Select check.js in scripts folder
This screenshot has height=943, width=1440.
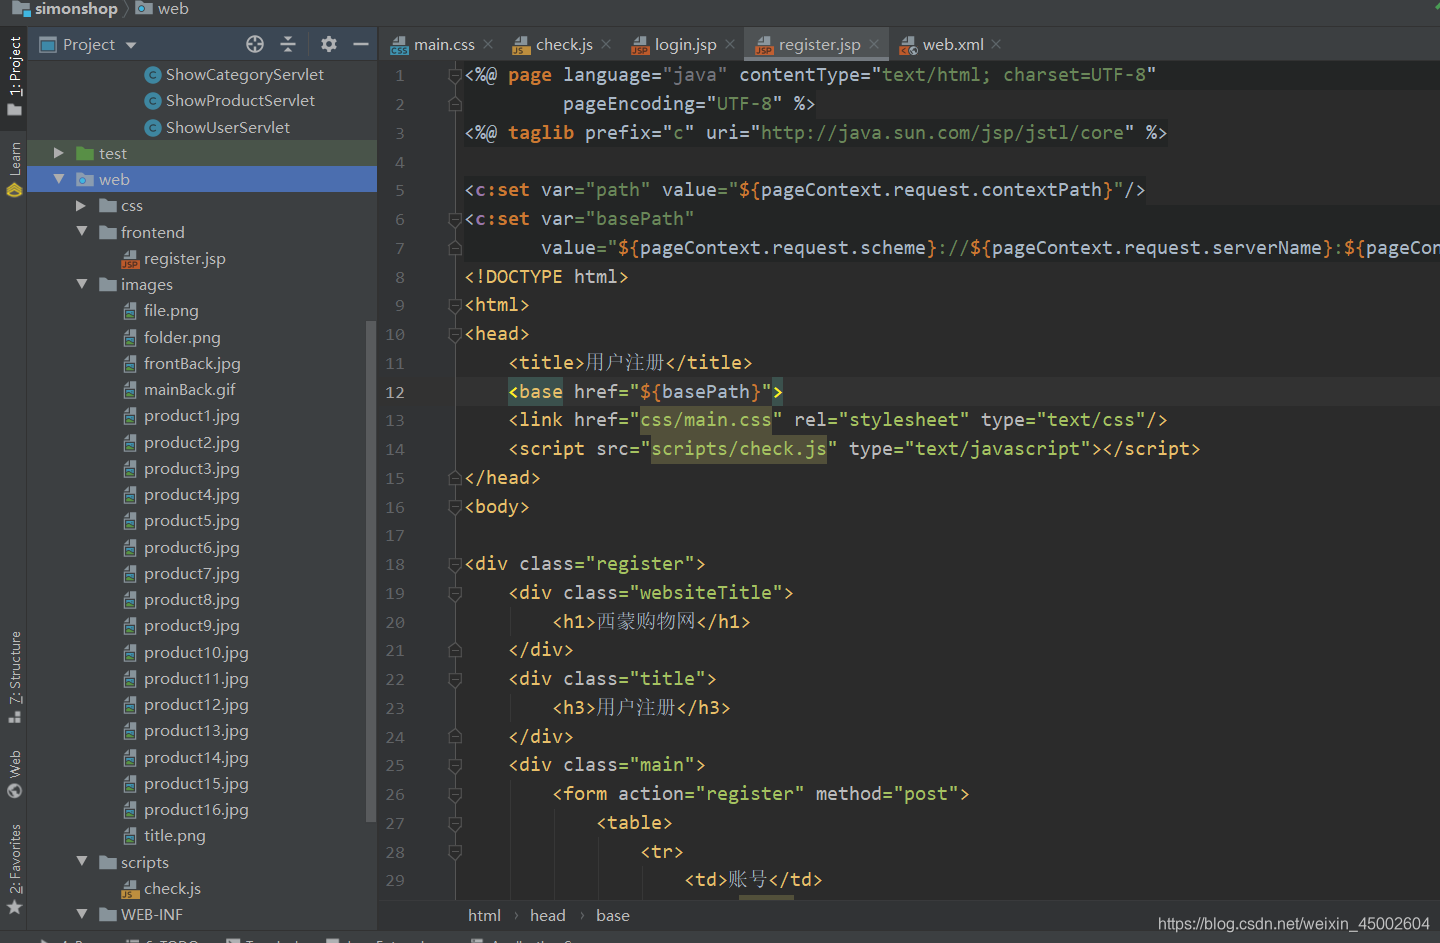click(172, 888)
